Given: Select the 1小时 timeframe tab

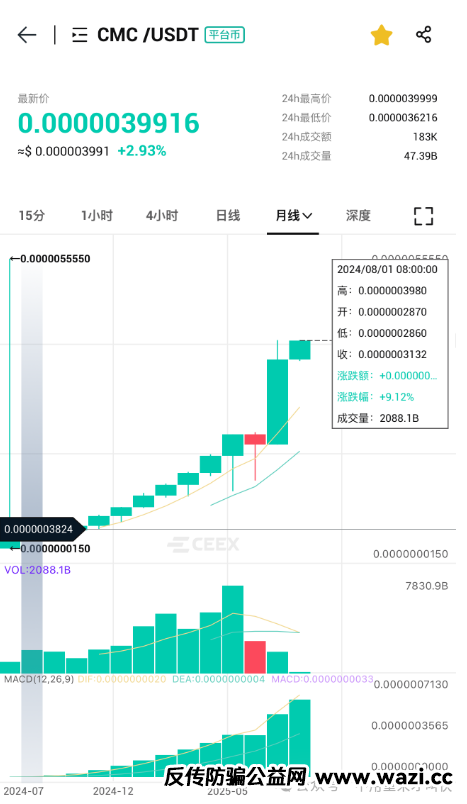Looking at the screenshot, I should (97, 215).
